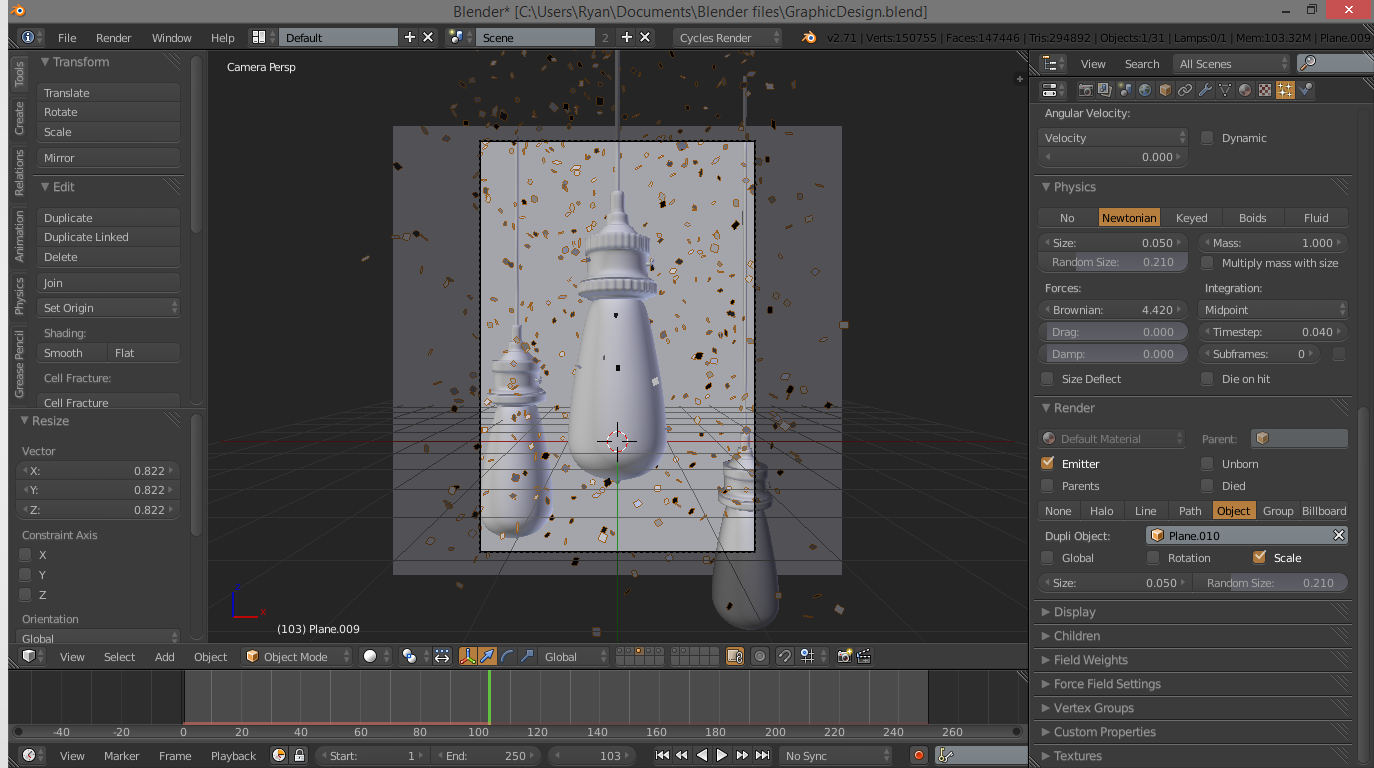Open the Texture checkerboard tab
This screenshot has width=1374, height=768.
tap(1265, 90)
